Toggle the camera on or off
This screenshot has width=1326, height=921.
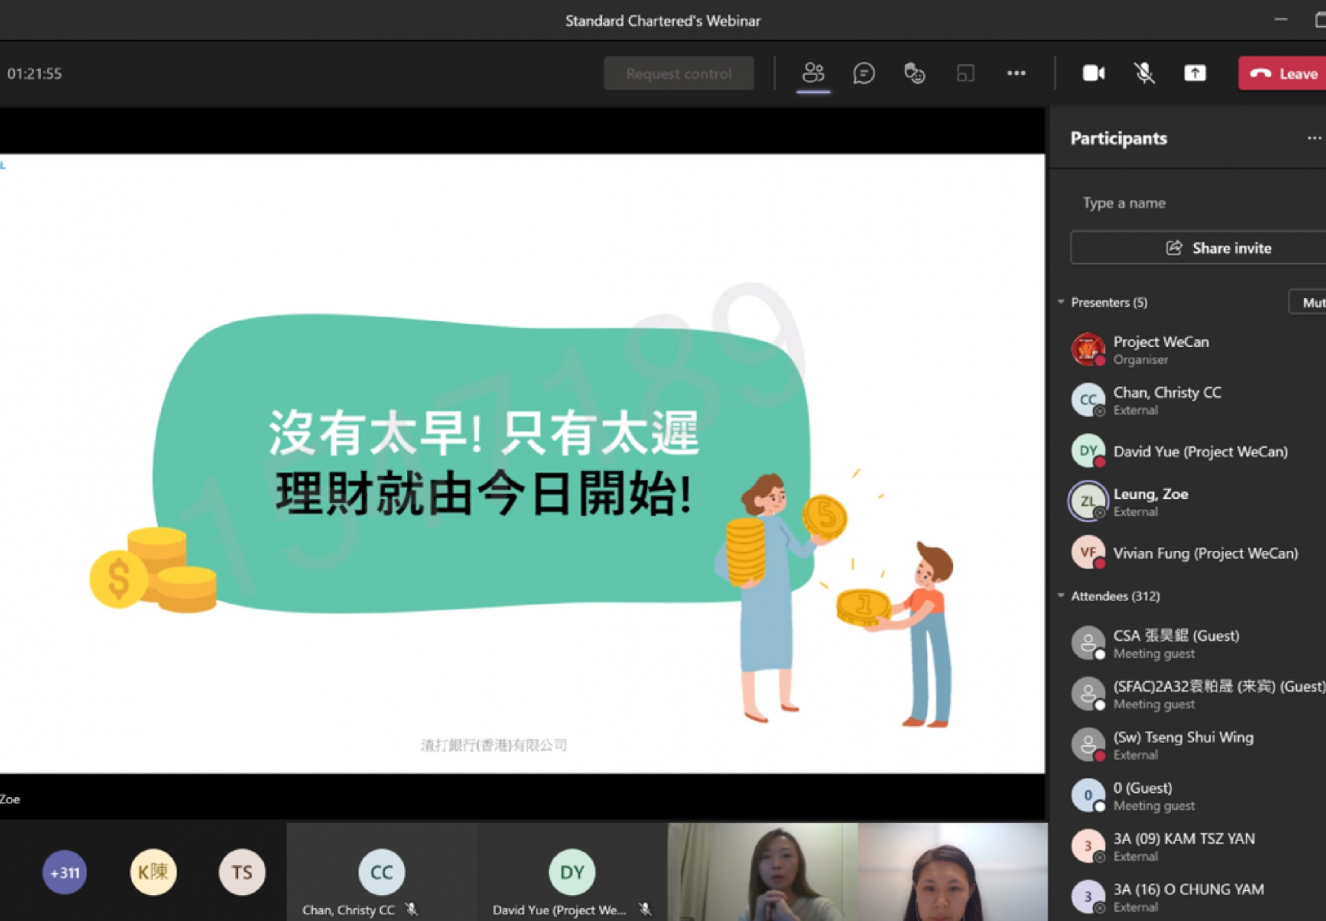pyautogui.click(x=1093, y=73)
